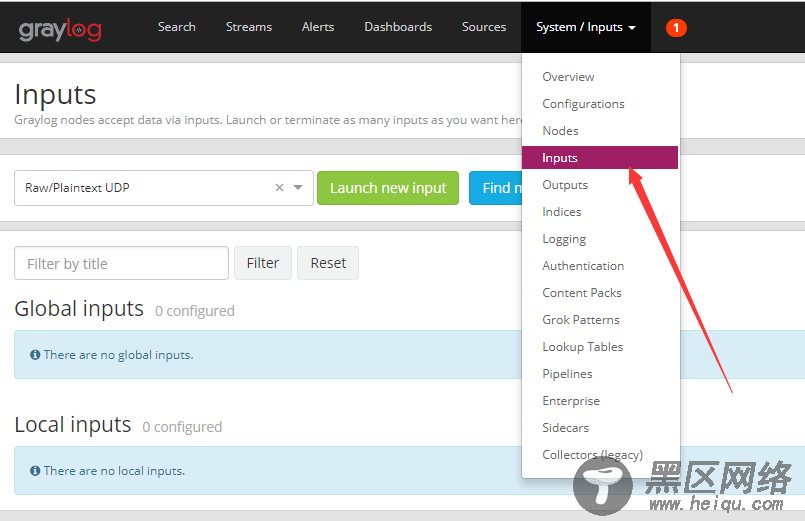Screen dimensions: 805x521
Task: Click 'There are no global inputs.' message
Action: coord(119,355)
